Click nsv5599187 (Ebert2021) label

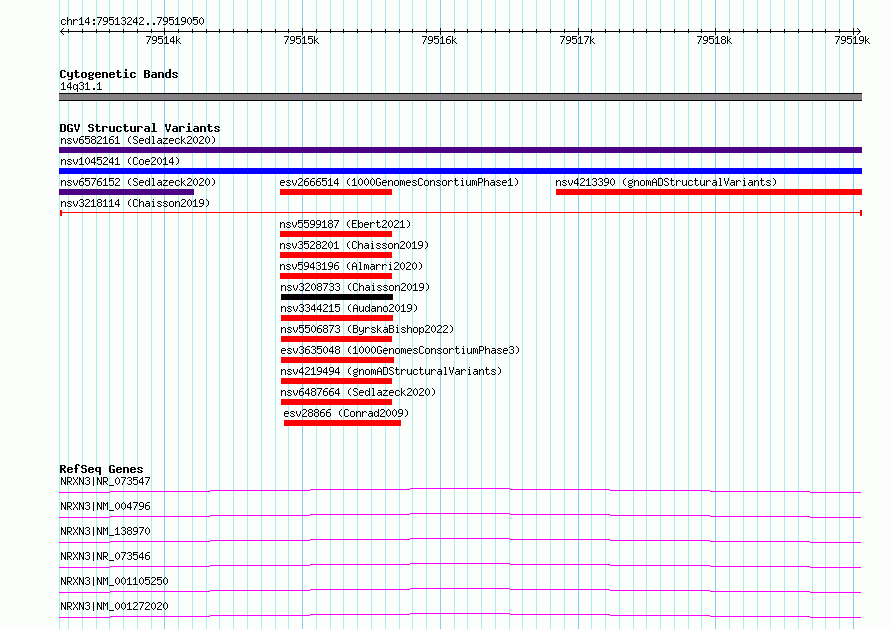pyautogui.click(x=345, y=224)
